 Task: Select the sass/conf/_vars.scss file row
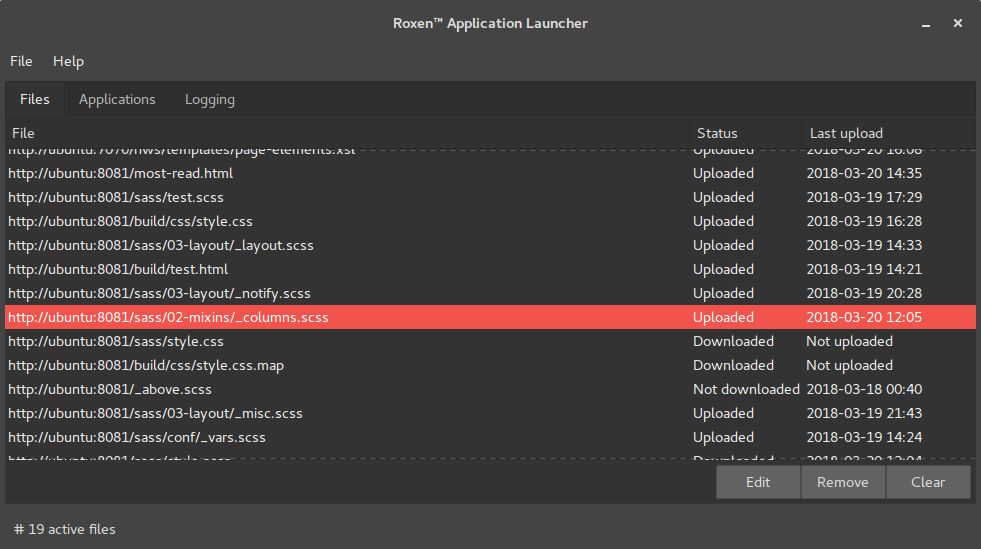point(490,437)
